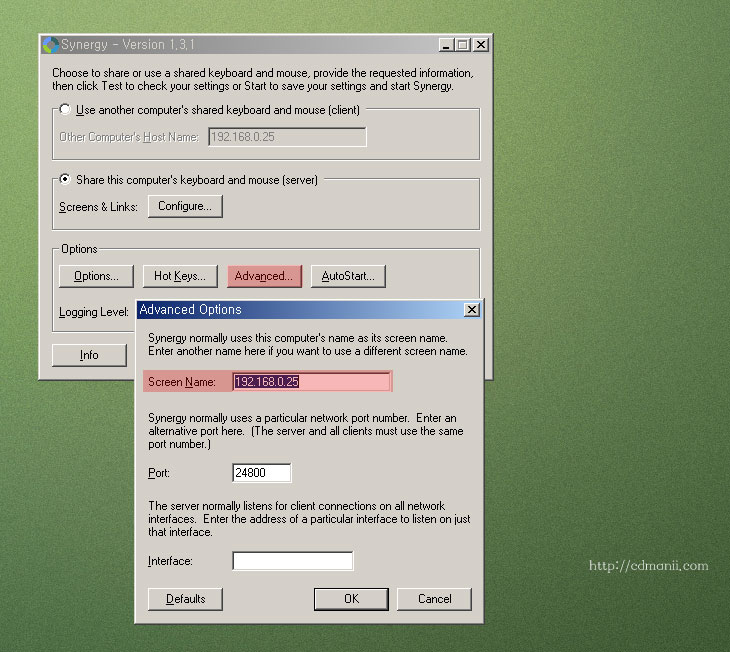Open the Hot Keys... dialog
The image size is (730, 652).
pyautogui.click(x=180, y=276)
